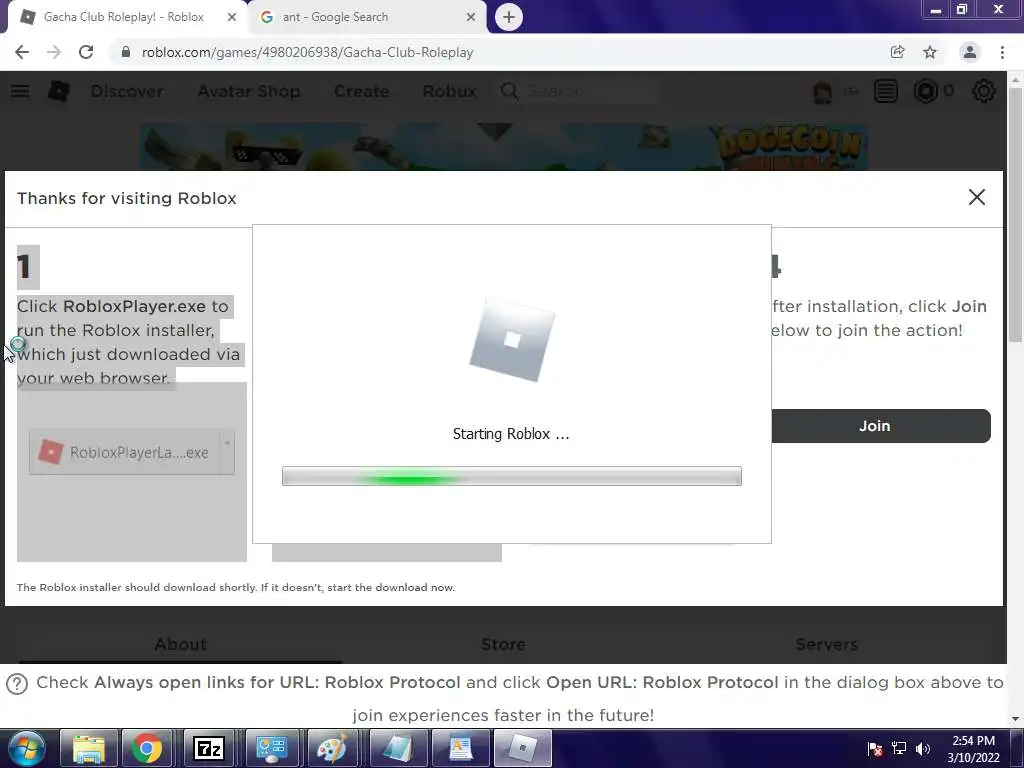Open the control panel taskbar icon
1024x768 pixels.
pos(271,748)
